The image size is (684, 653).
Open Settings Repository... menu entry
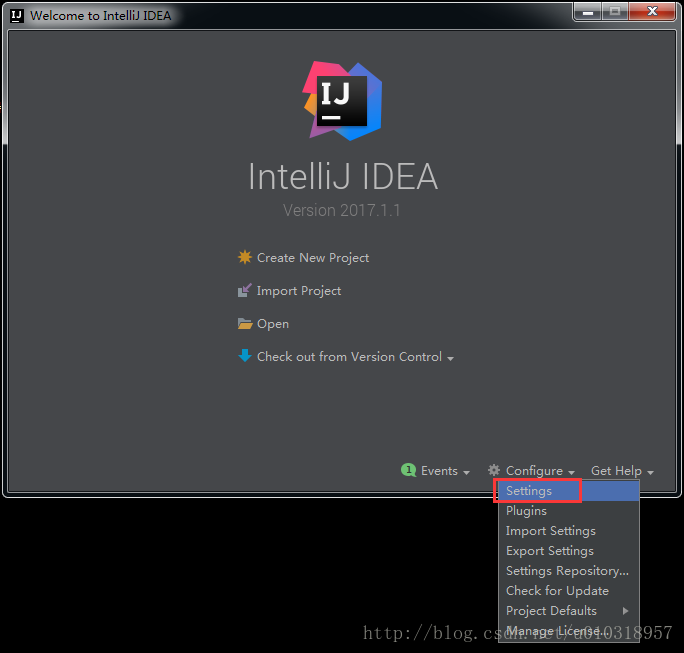569,571
